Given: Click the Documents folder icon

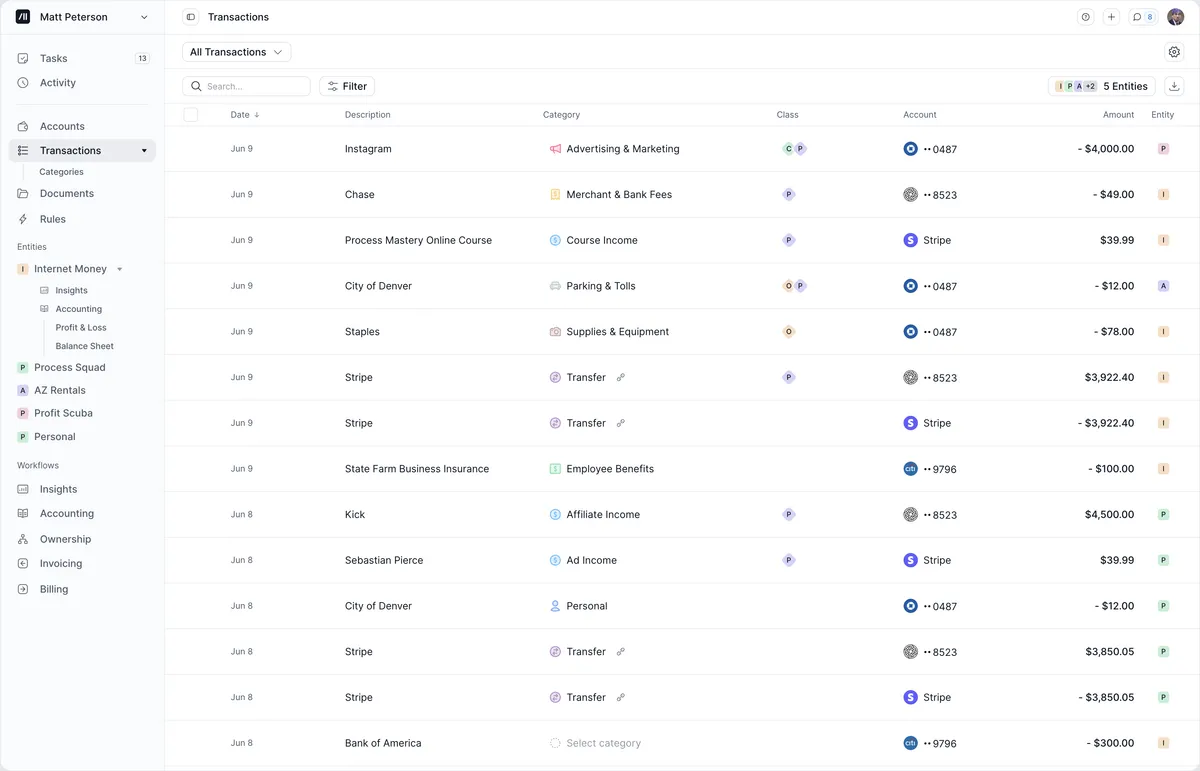Looking at the screenshot, I should tap(23, 194).
